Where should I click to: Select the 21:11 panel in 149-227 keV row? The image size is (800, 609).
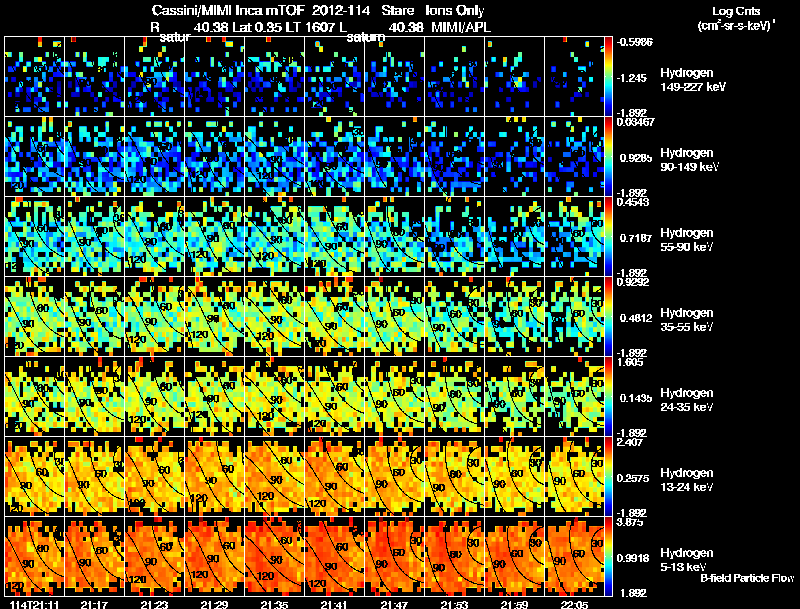tap(35, 77)
